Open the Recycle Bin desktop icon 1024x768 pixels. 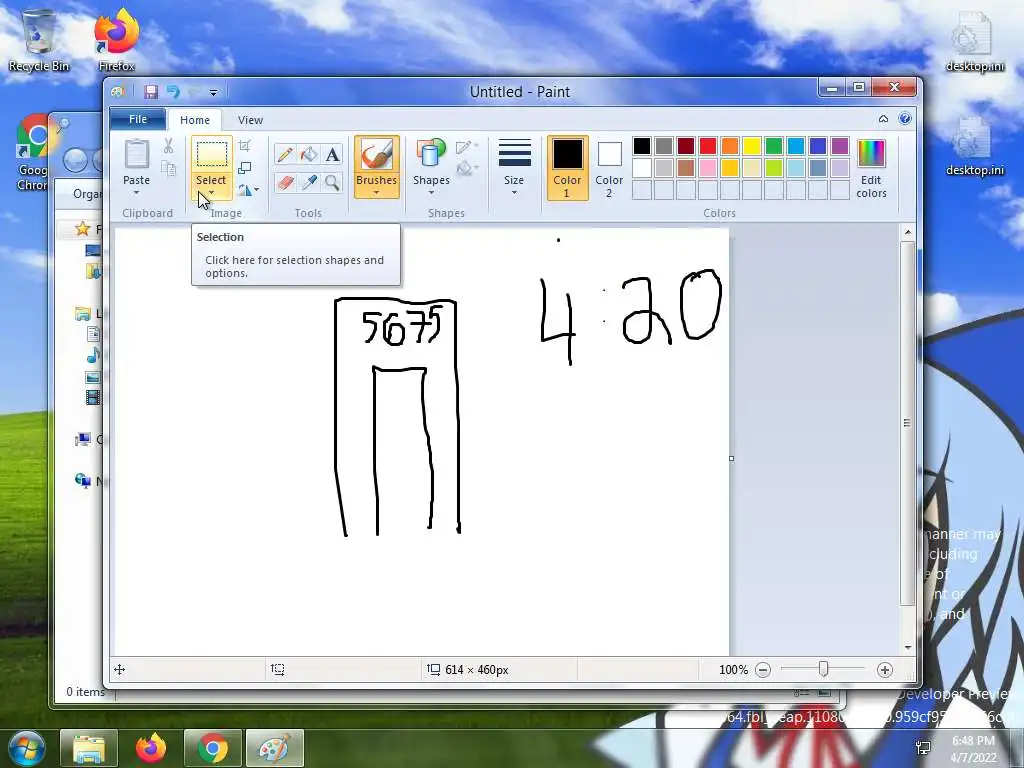(x=39, y=40)
